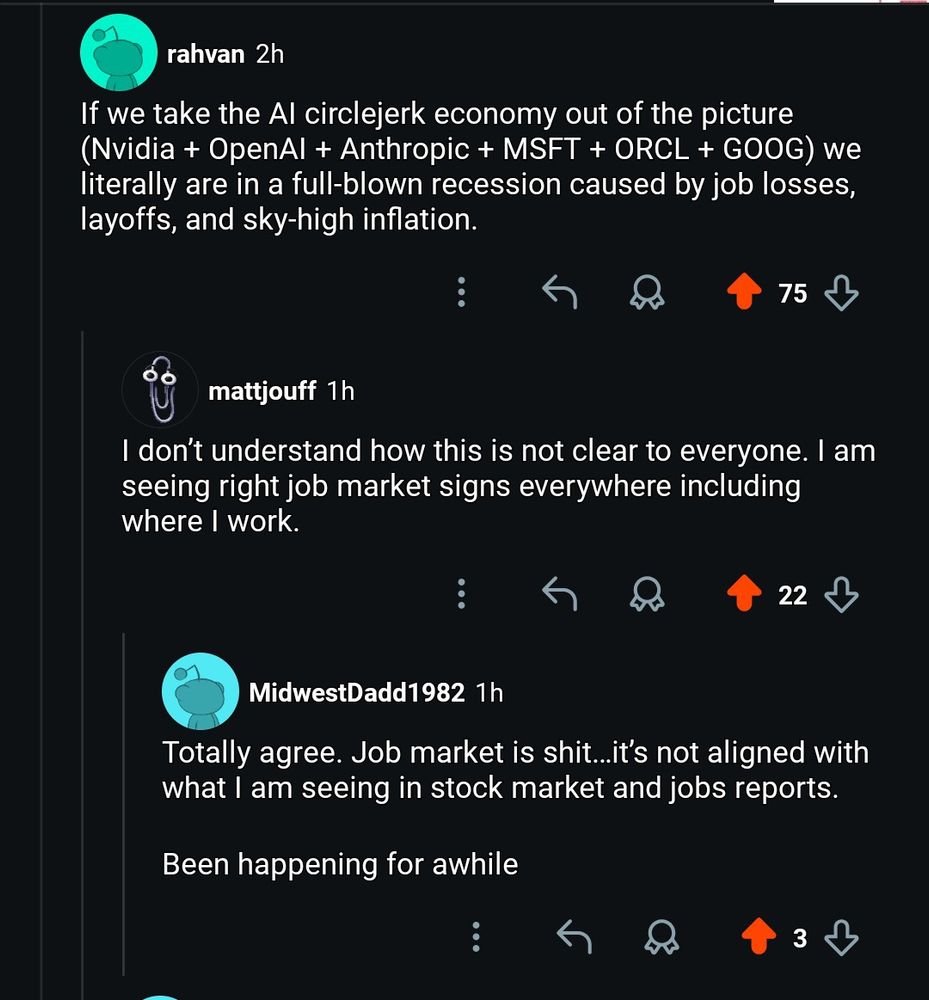The height and width of the screenshot is (1000, 929).
Task: Open the overflow menu on mattjouff's comment
Action: click(x=461, y=593)
